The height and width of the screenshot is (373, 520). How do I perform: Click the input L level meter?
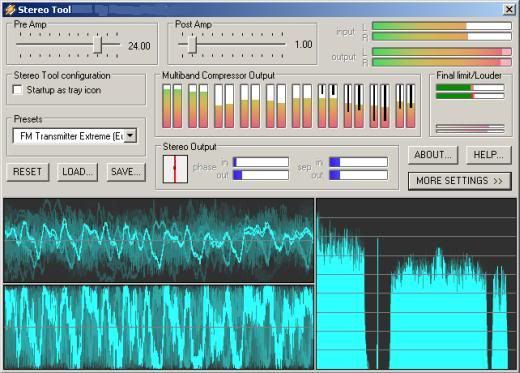(442, 26)
